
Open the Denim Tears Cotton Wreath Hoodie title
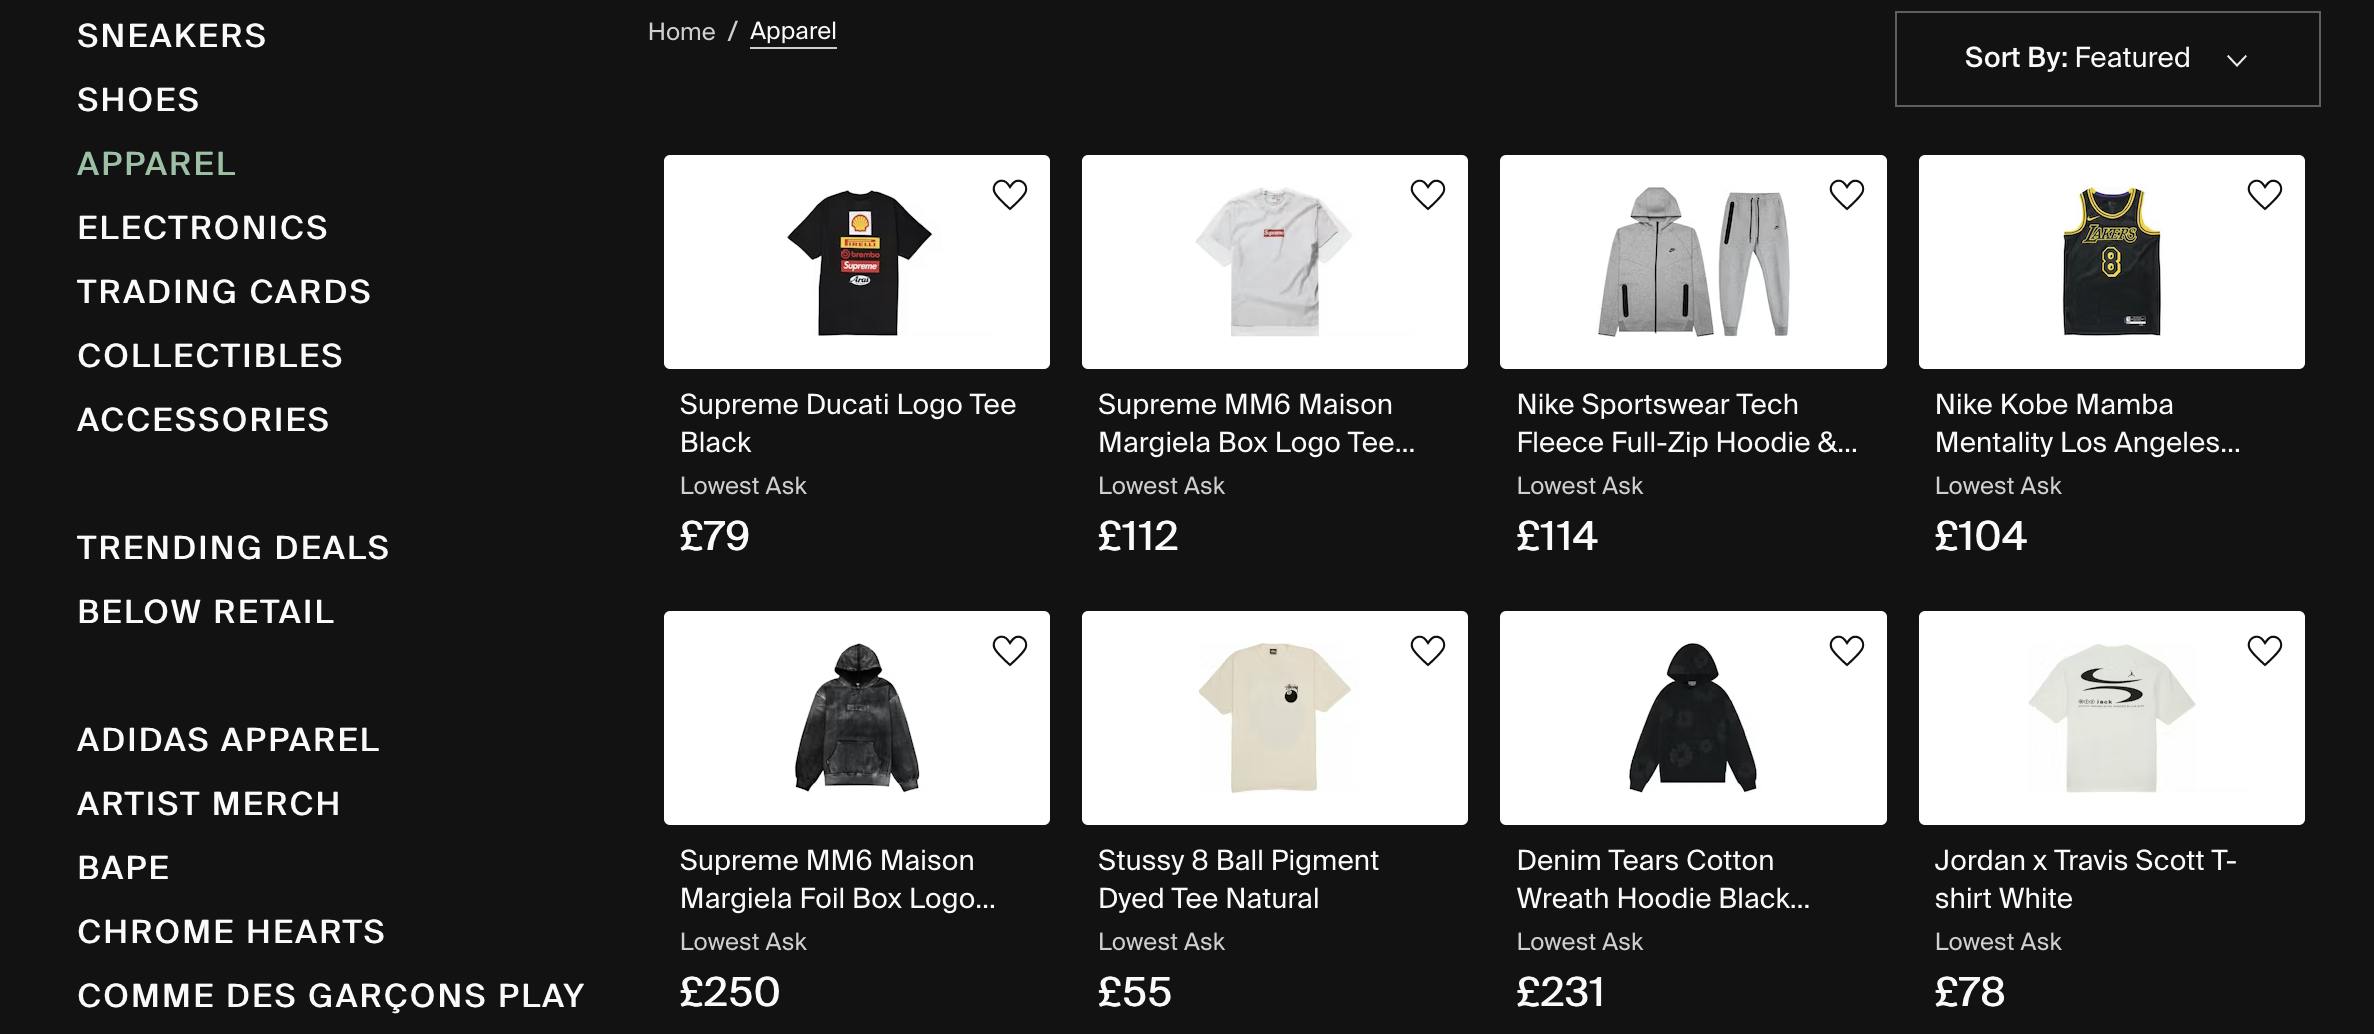[x=1662, y=879]
